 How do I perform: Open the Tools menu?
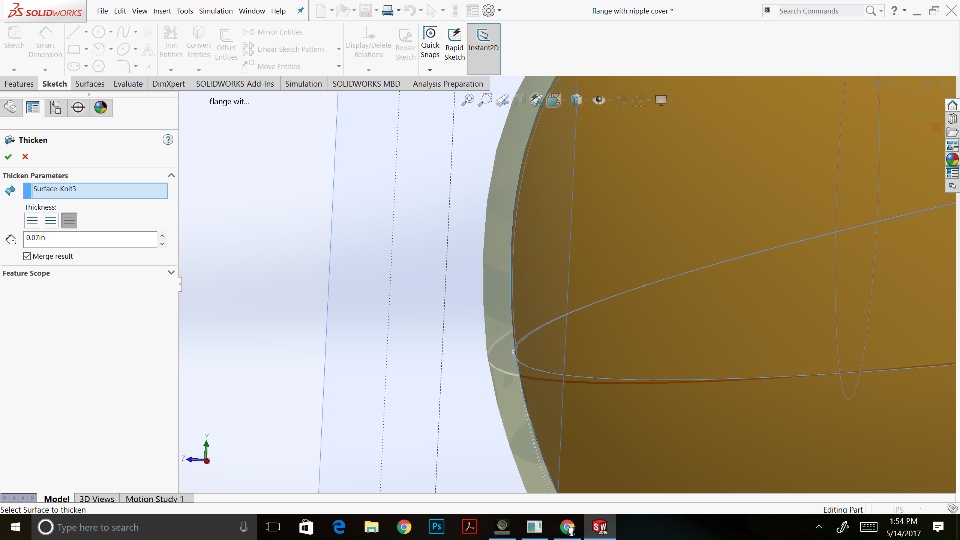click(185, 11)
